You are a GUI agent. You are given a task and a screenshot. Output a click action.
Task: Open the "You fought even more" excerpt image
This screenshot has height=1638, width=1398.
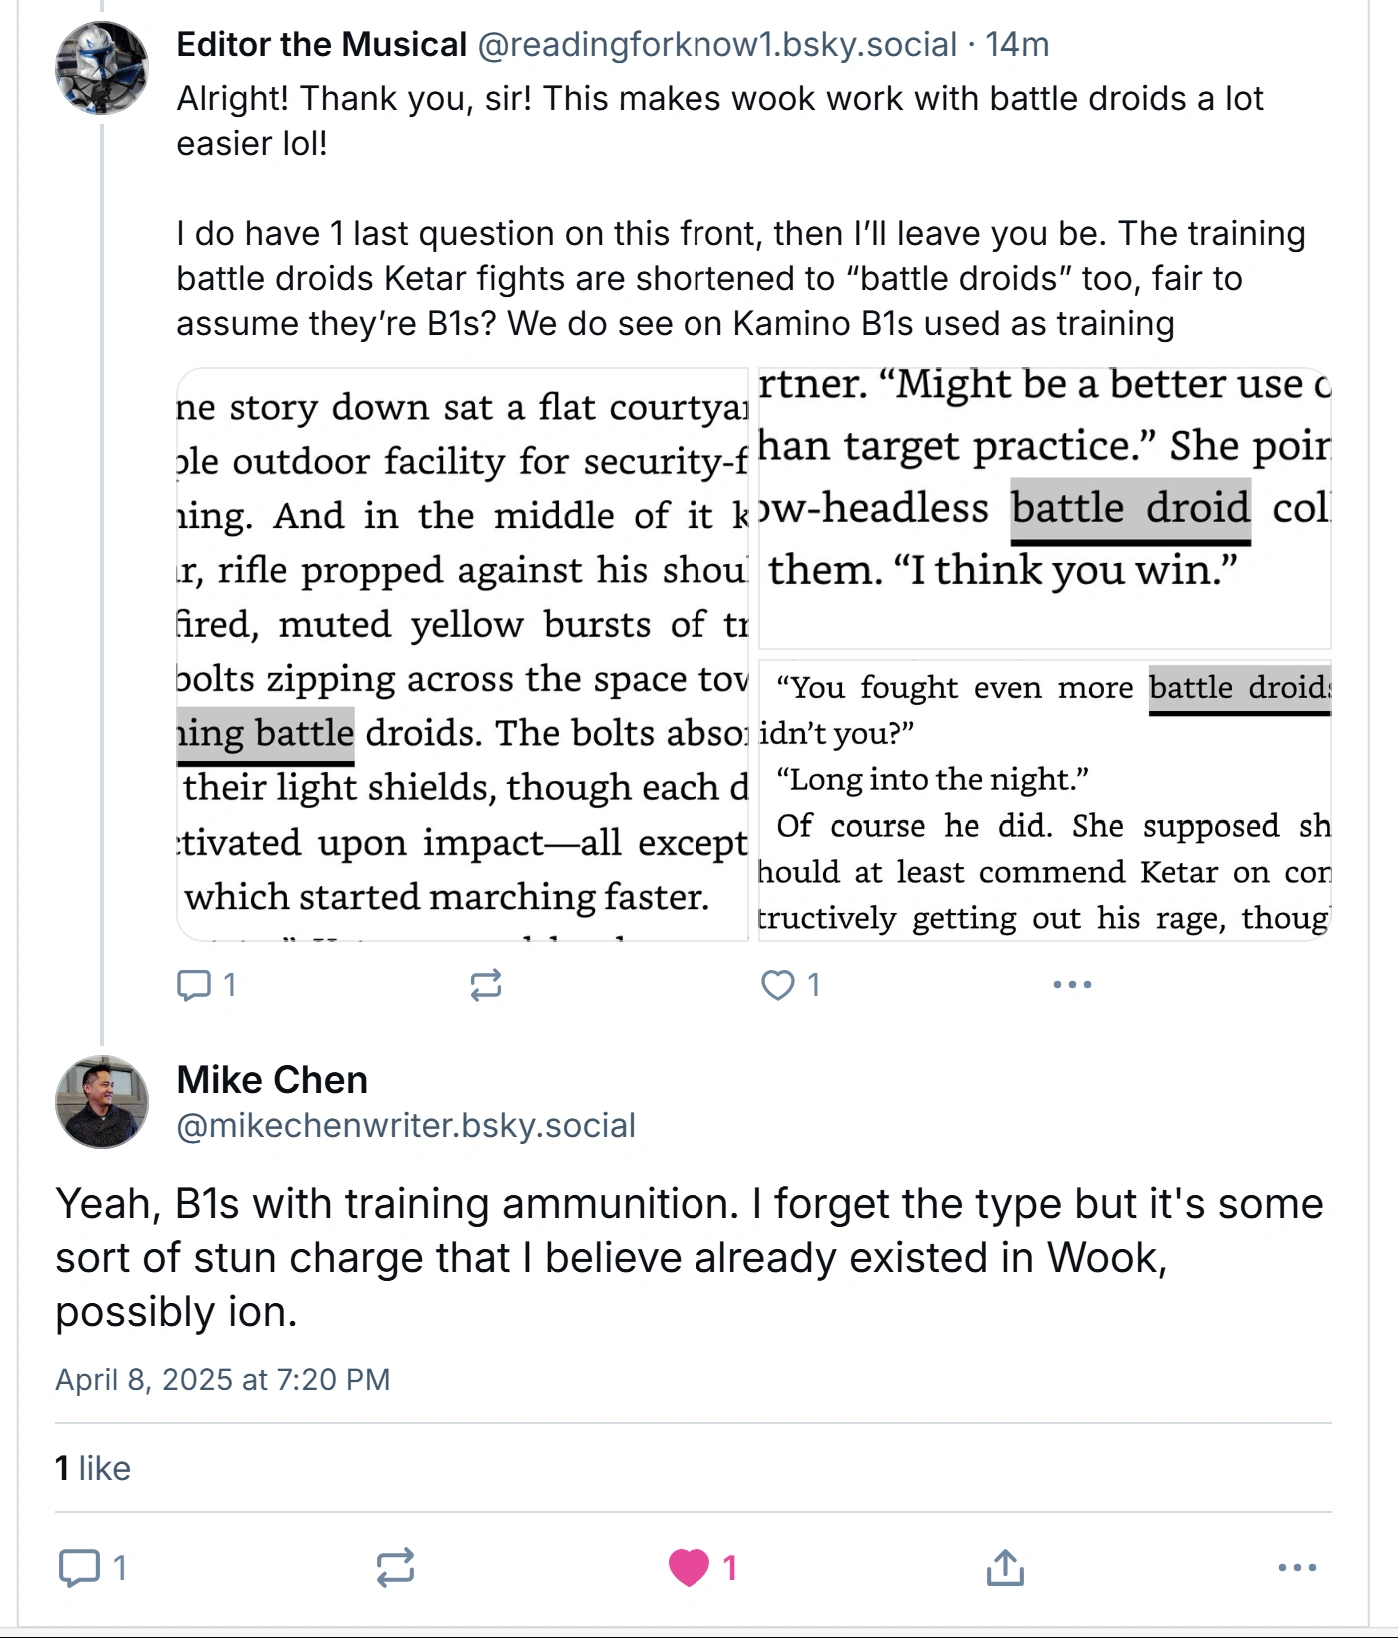(x=1044, y=800)
